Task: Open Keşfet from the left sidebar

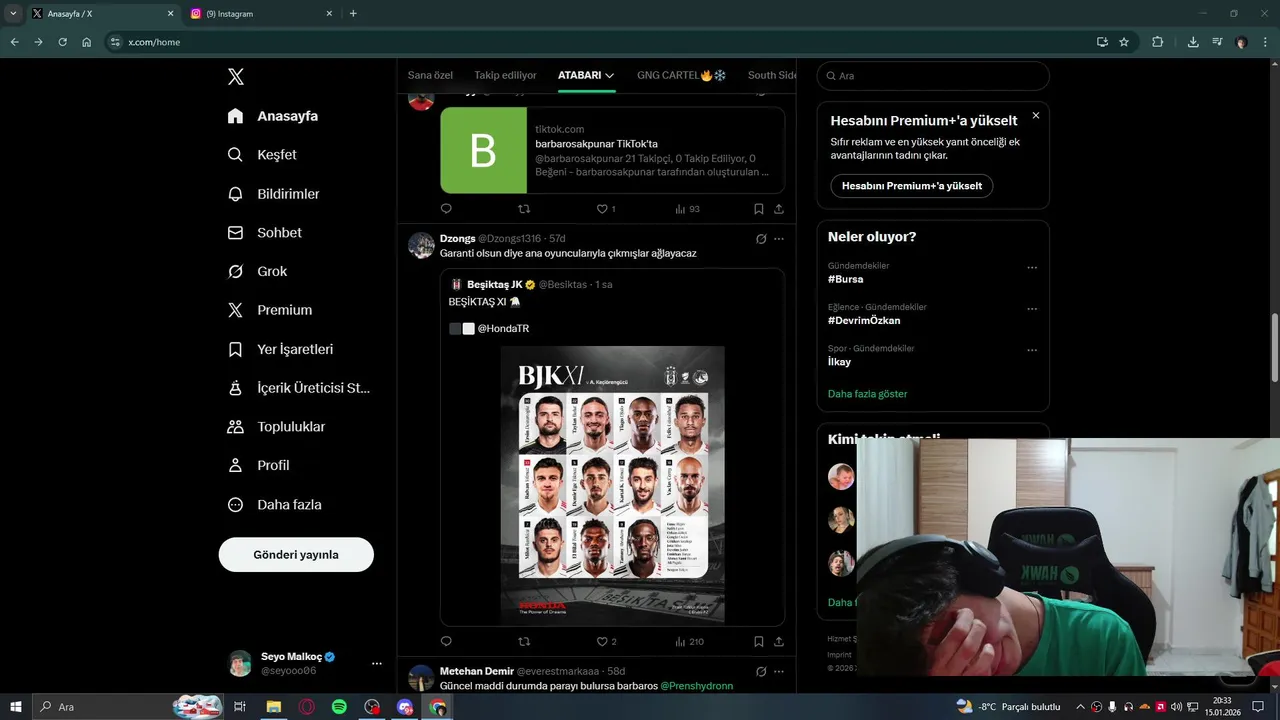Action: click(262, 155)
